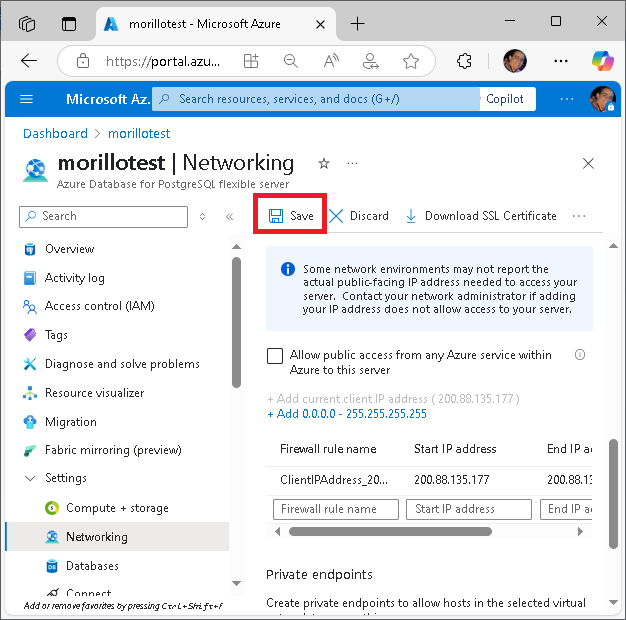Image resolution: width=626 pixels, height=620 pixels.
Task: Open the tab actions menu icon
Action: 69,24
